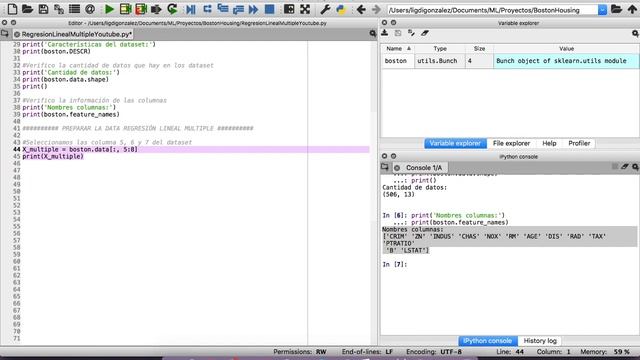Screen dimensions: 640x360
Task: Save data as icon in Variable explorer
Action: click(x=398, y=33)
